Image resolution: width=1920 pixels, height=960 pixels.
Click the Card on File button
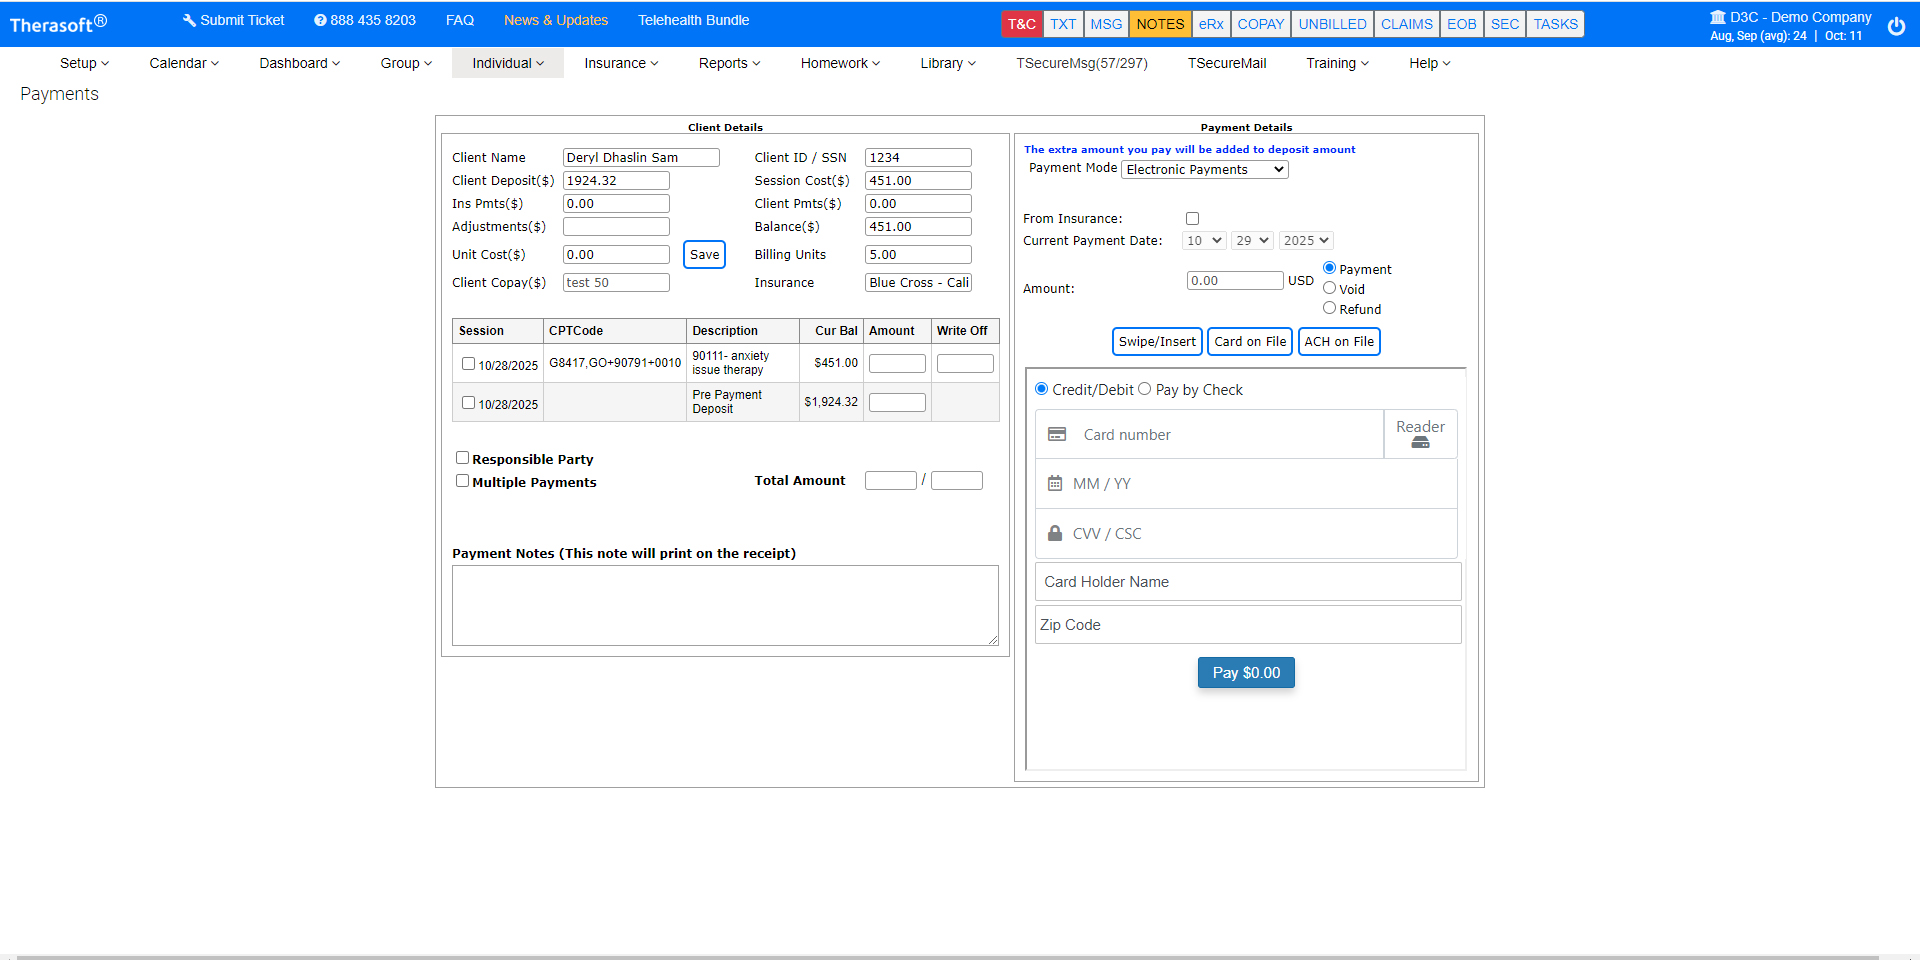pos(1250,342)
